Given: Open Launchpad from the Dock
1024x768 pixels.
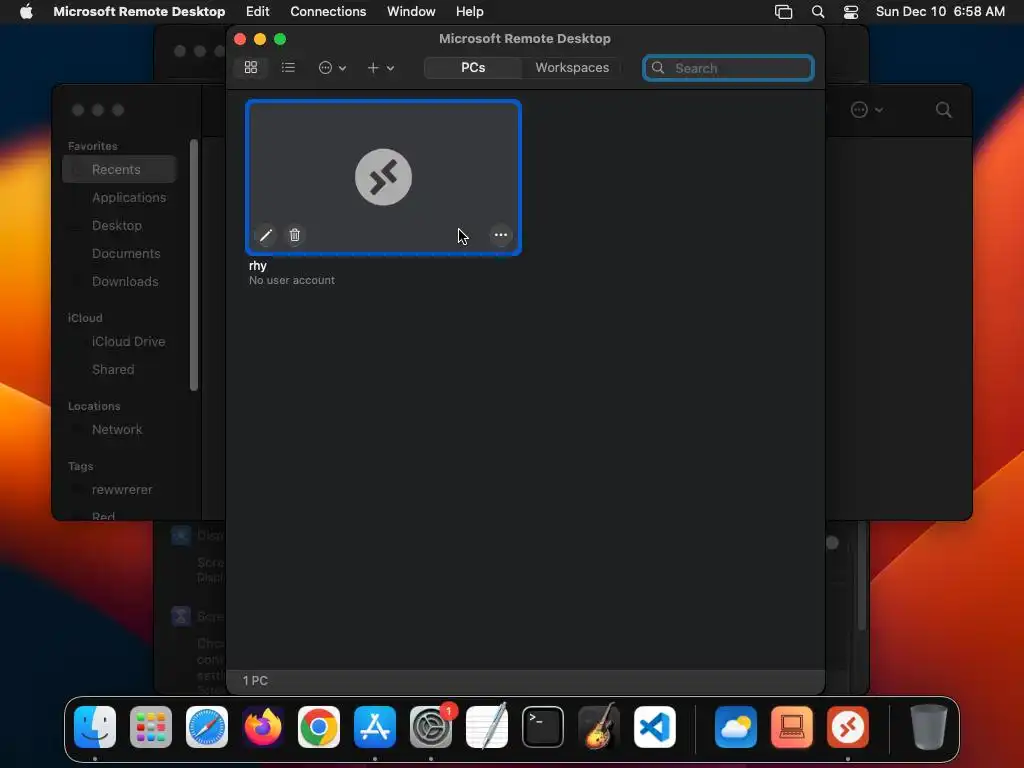Looking at the screenshot, I should click(151, 727).
